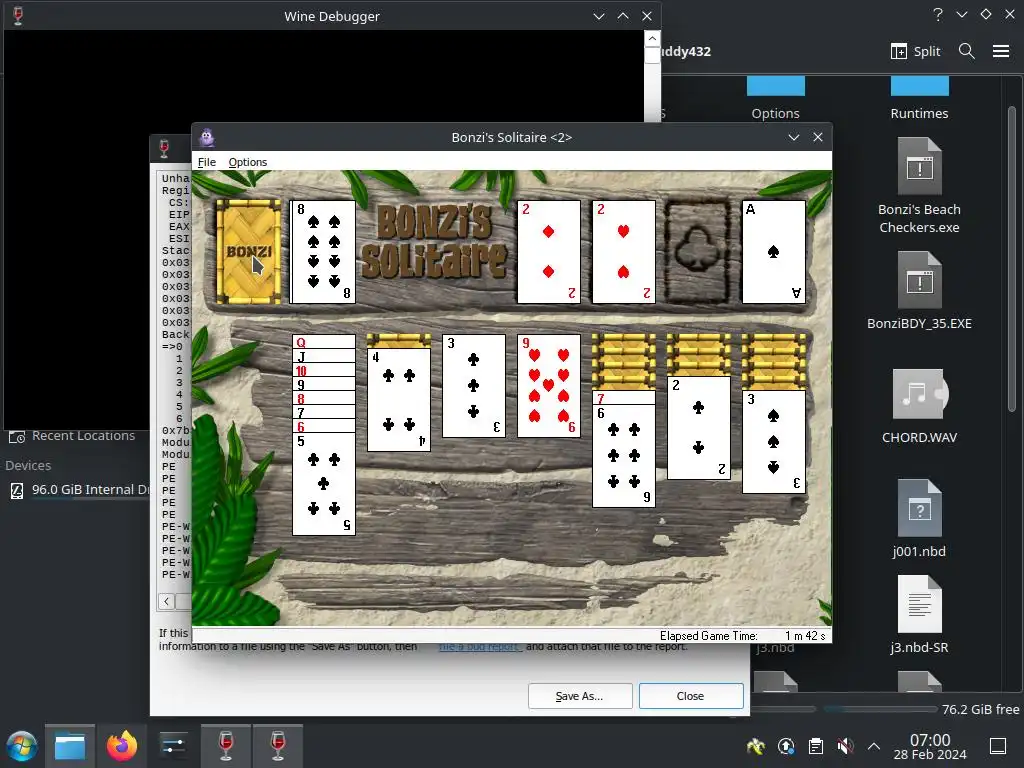The height and width of the screenshot is (768, 1024).
Task: Draw from the Bonzi stock deck
Action: 248,251
